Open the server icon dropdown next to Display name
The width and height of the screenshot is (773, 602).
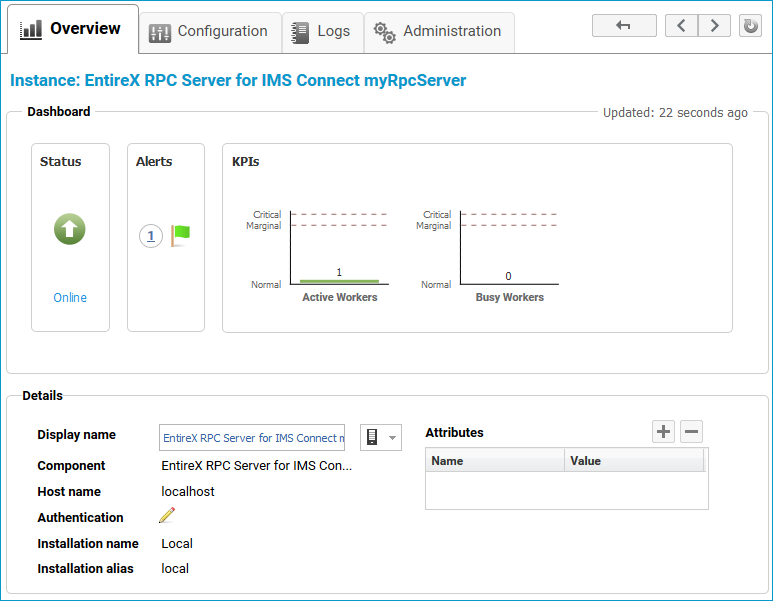381,437
